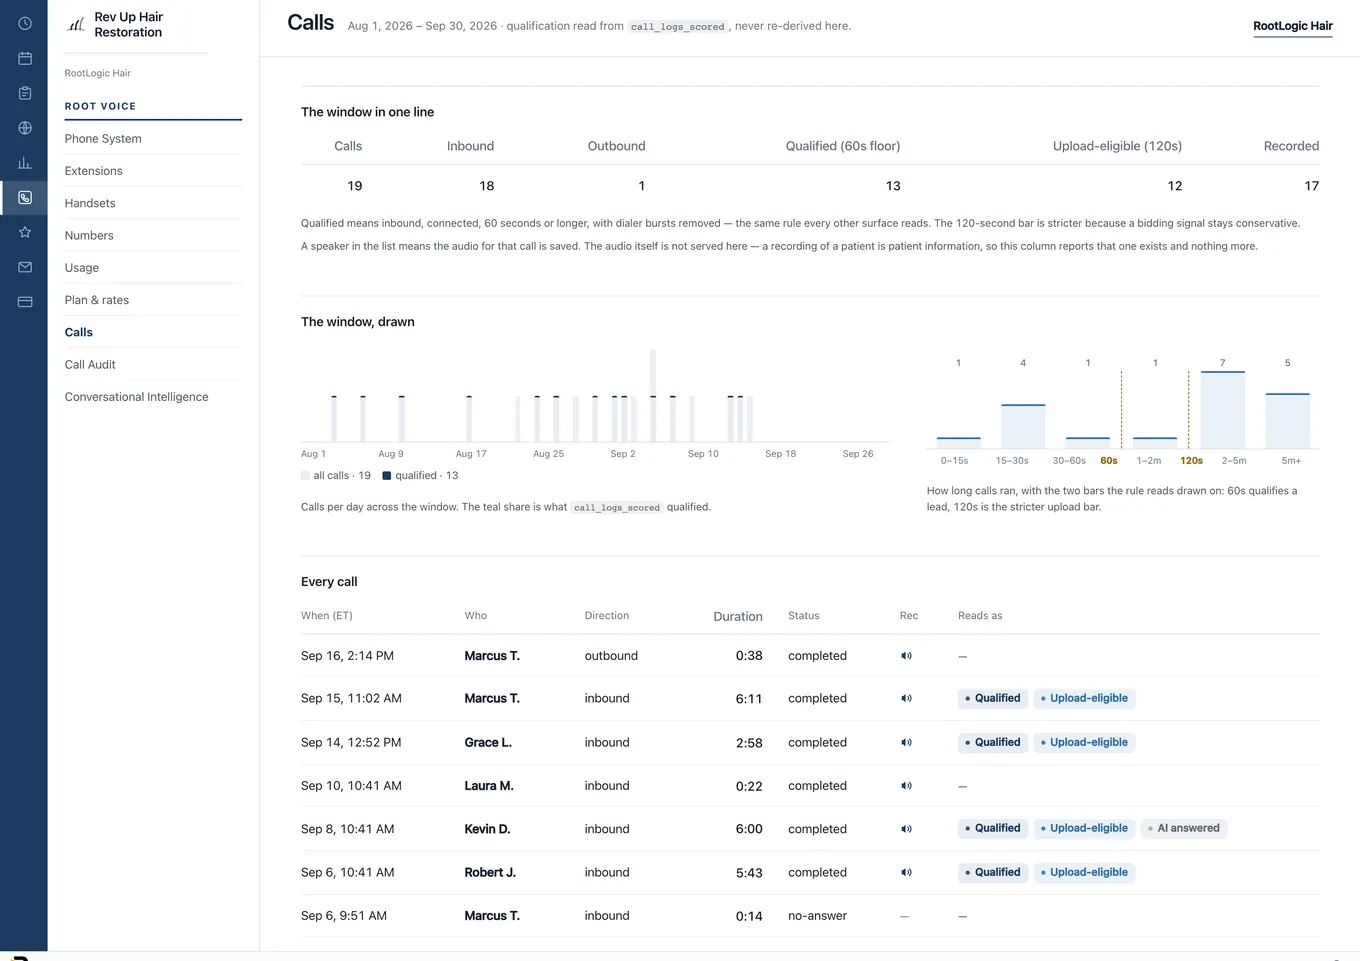Click the speaker icon on the Laura M. call
Viewport: 1360px width, 961px height.
[906, 786]
